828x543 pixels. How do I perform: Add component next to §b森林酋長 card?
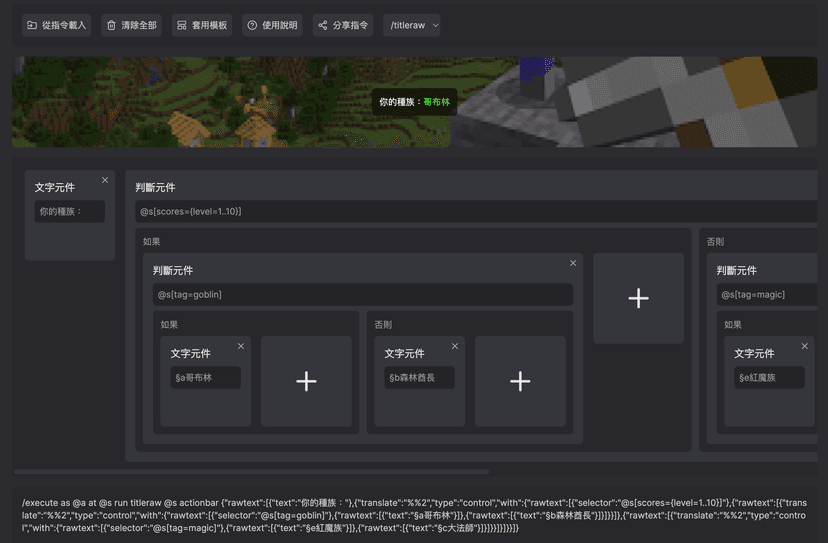coord(520,381)
